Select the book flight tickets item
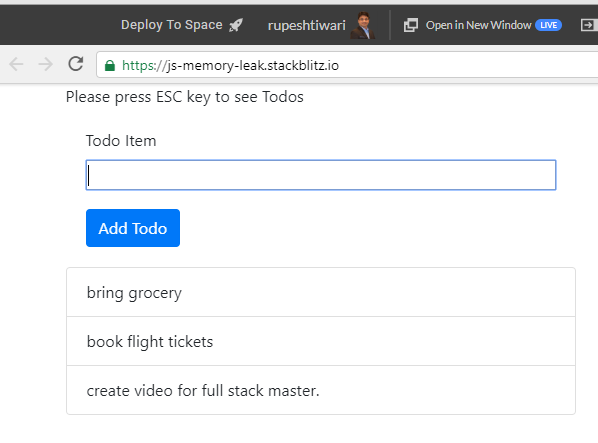Viewport: 598px width, 443px height. (321, 341)
